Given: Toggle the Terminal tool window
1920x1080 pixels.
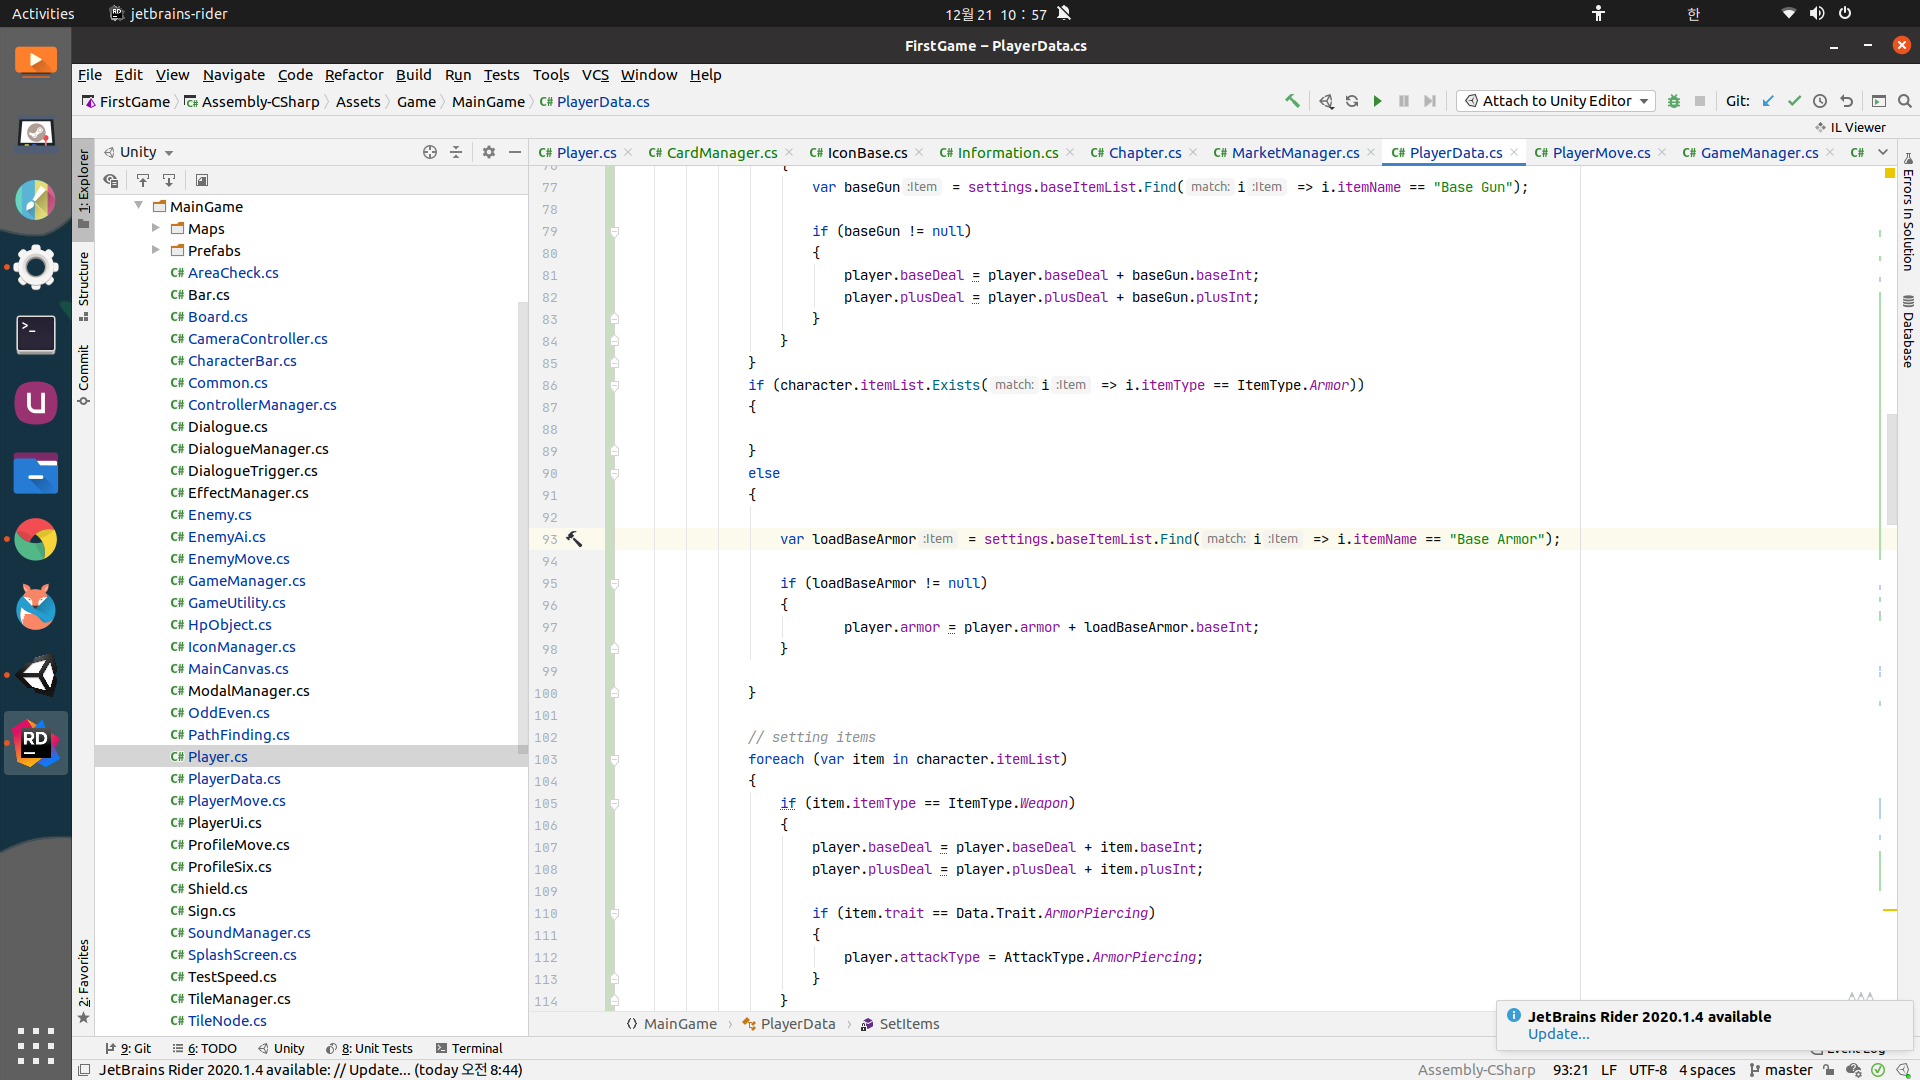Looking at the screenshot, I should pyautogui.click(x=468, y=1048).
